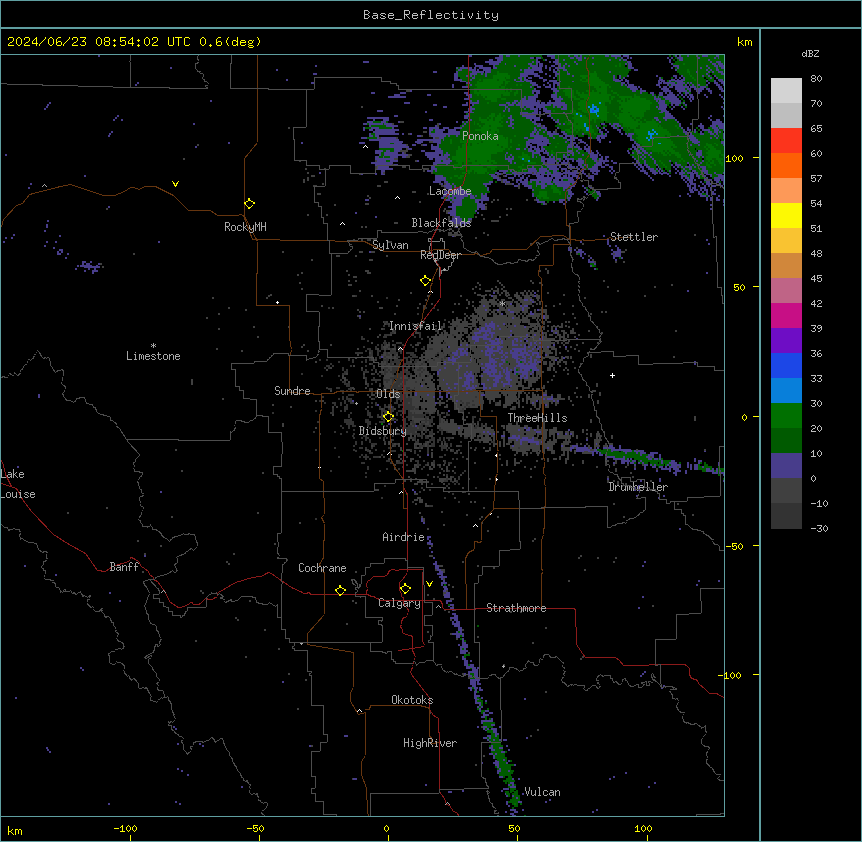Select the Okotoks city label

412,700
